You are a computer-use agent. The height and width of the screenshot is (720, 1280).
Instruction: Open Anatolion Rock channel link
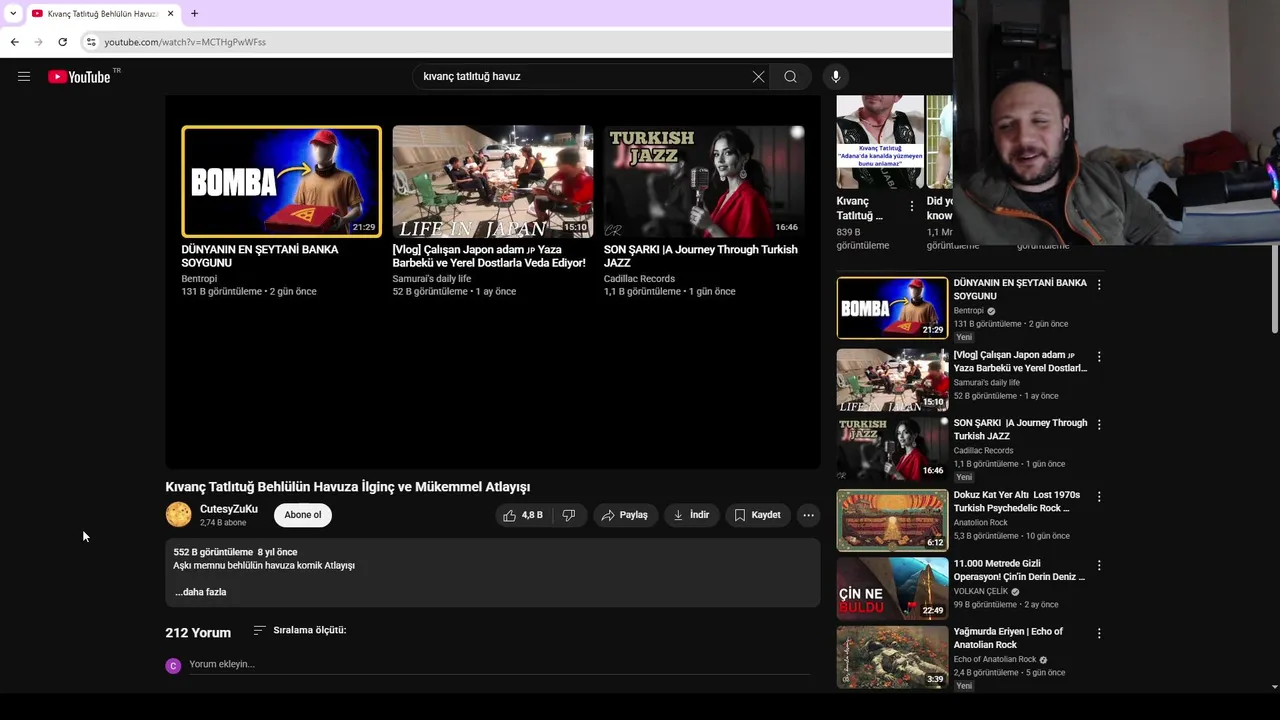980,523
